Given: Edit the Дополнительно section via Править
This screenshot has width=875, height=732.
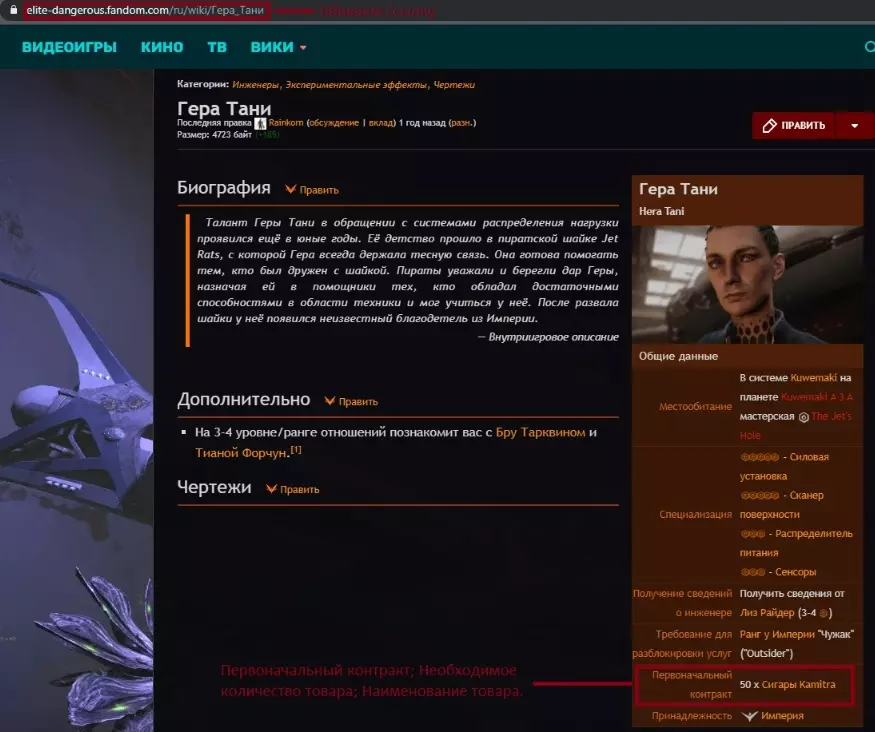Looking at the screenshot, I should click(351, 401).
